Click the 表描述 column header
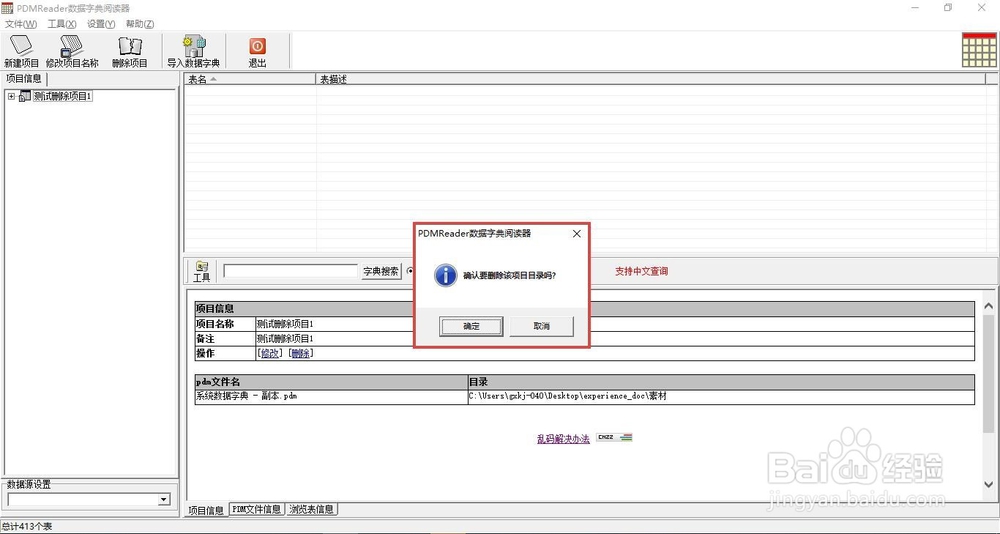This screenshot has height=534, width=1000. [651, 79]
